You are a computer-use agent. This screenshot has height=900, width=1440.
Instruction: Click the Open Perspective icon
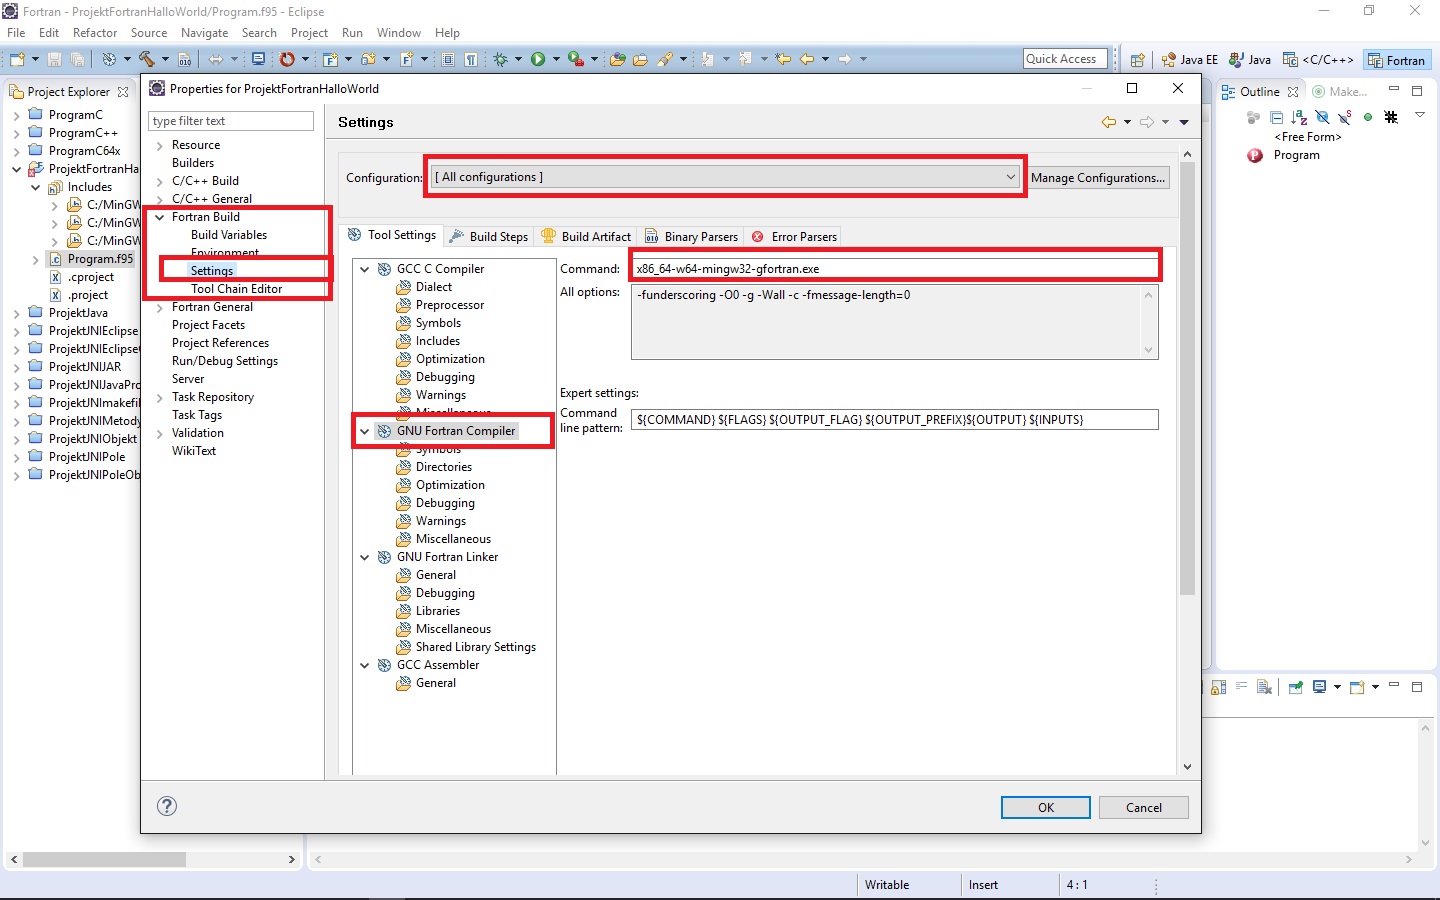click(1137, 60)
